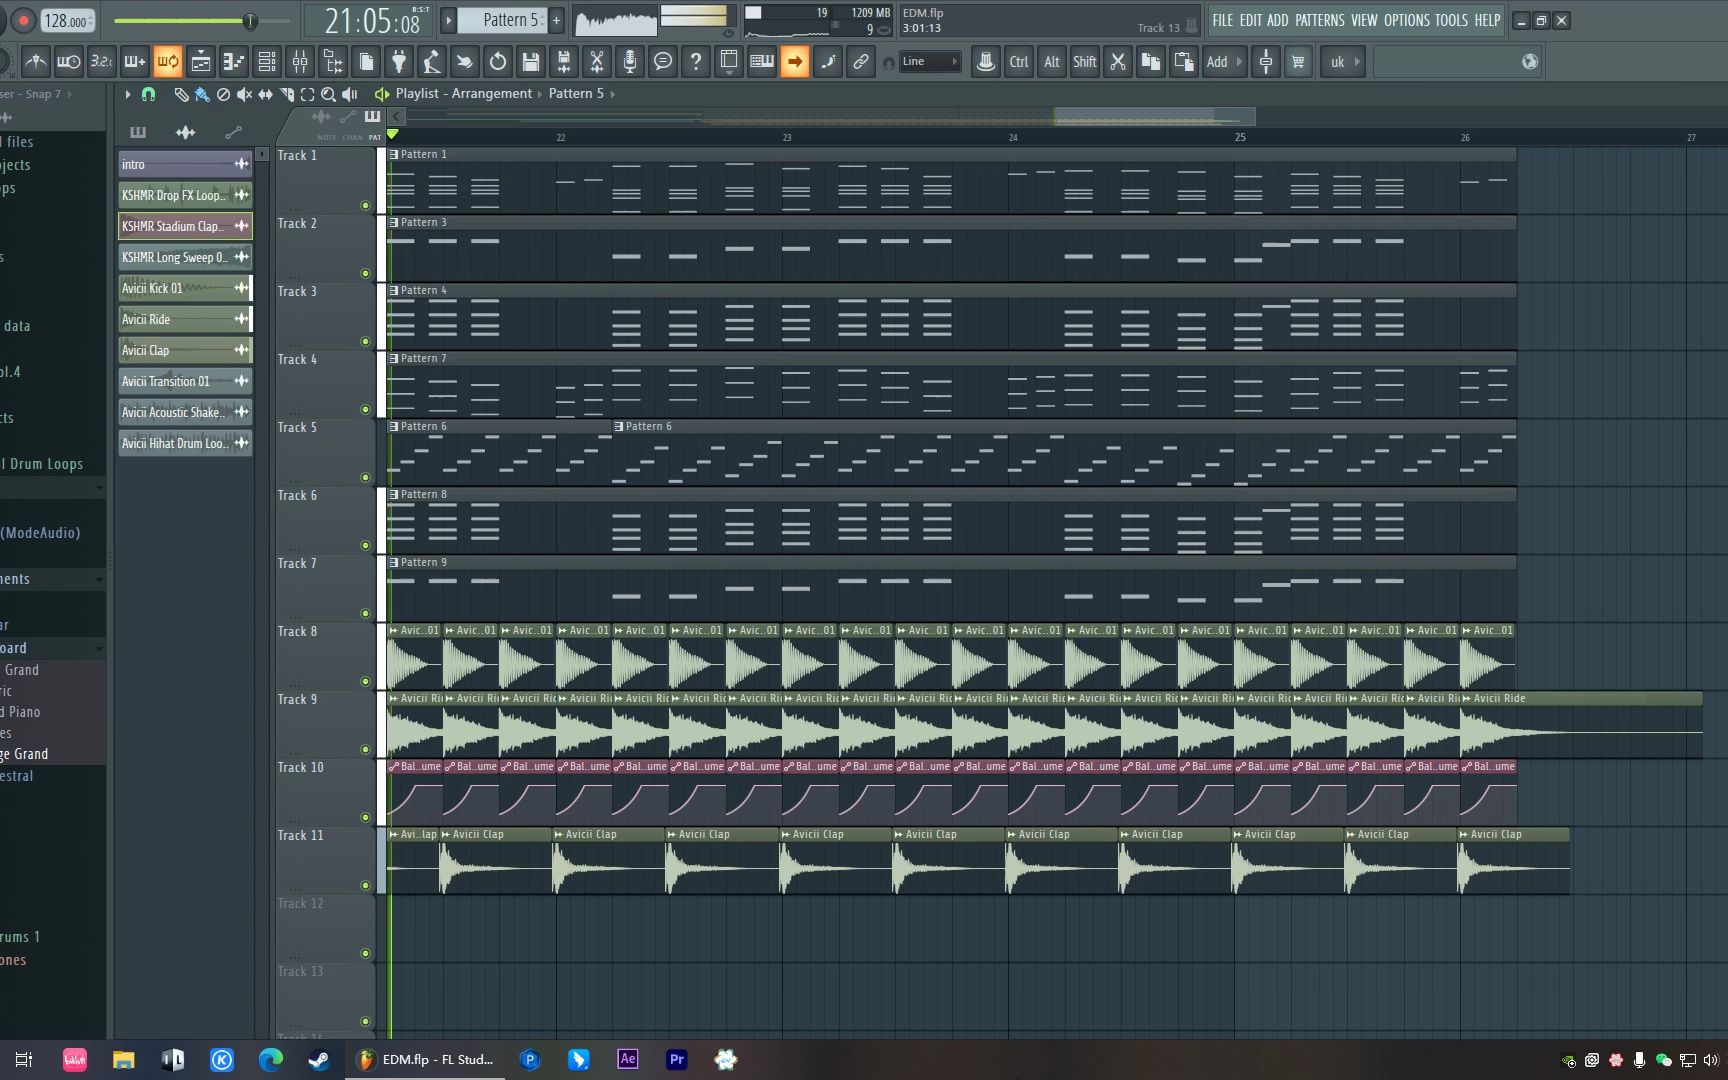Select the pencil draw tool in playlist
The width and height of the screenshot is (1728, 1080).
coord(181,94)
